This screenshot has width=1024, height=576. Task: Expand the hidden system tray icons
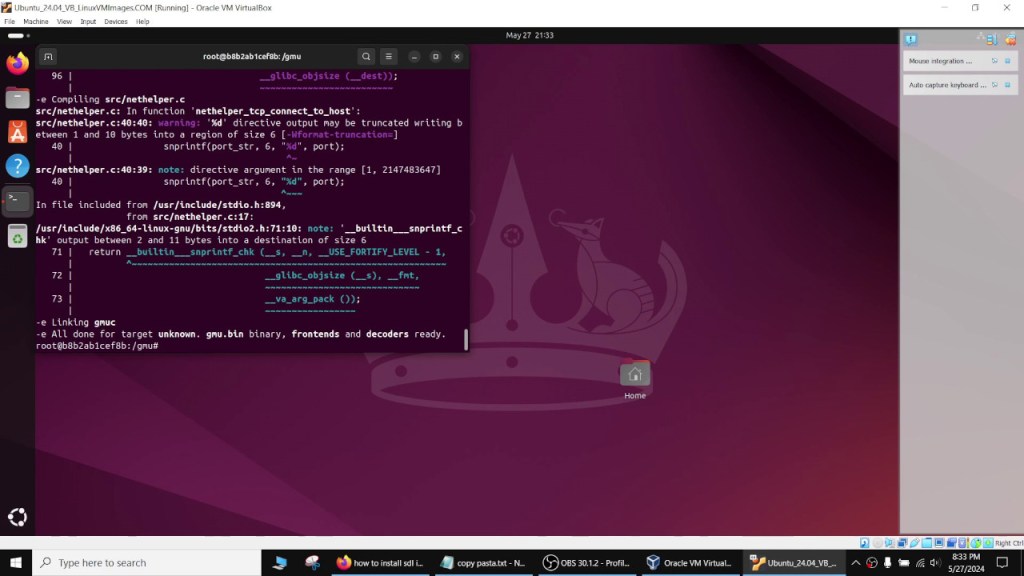pyautogui.click(x=857, y=562)
